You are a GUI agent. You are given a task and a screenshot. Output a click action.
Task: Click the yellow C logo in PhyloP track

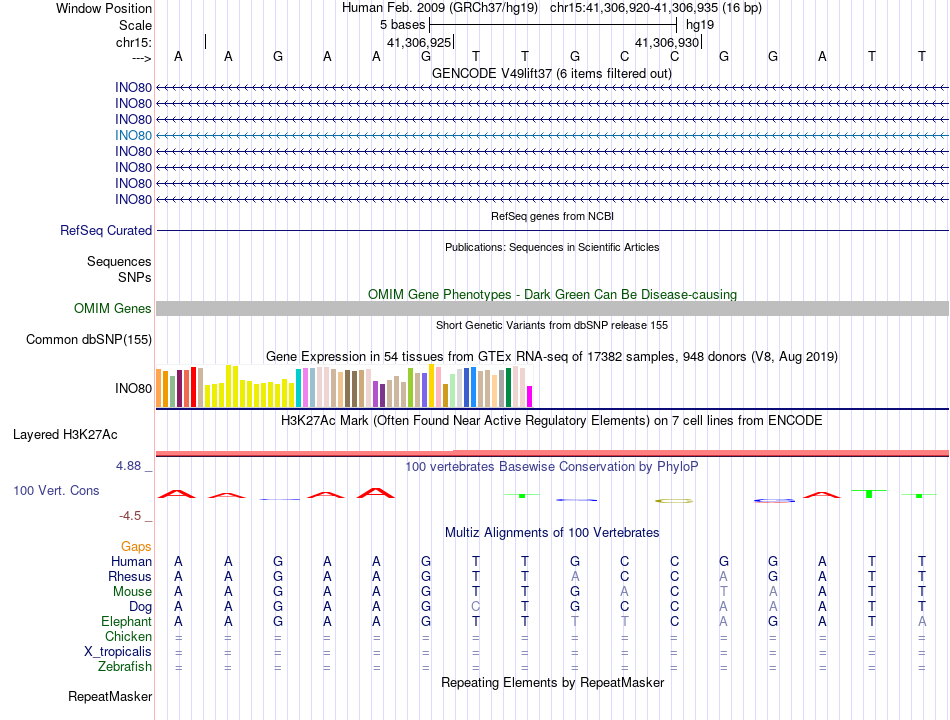[674, 501]
